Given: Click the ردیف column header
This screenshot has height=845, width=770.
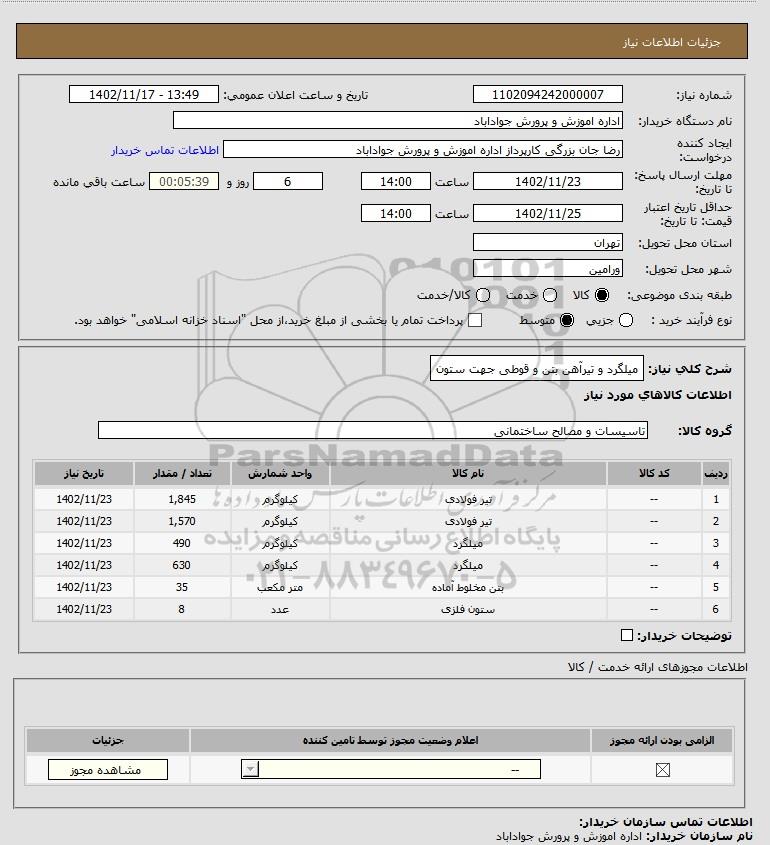Looking at the screenshot, I should tap(716, 474).
